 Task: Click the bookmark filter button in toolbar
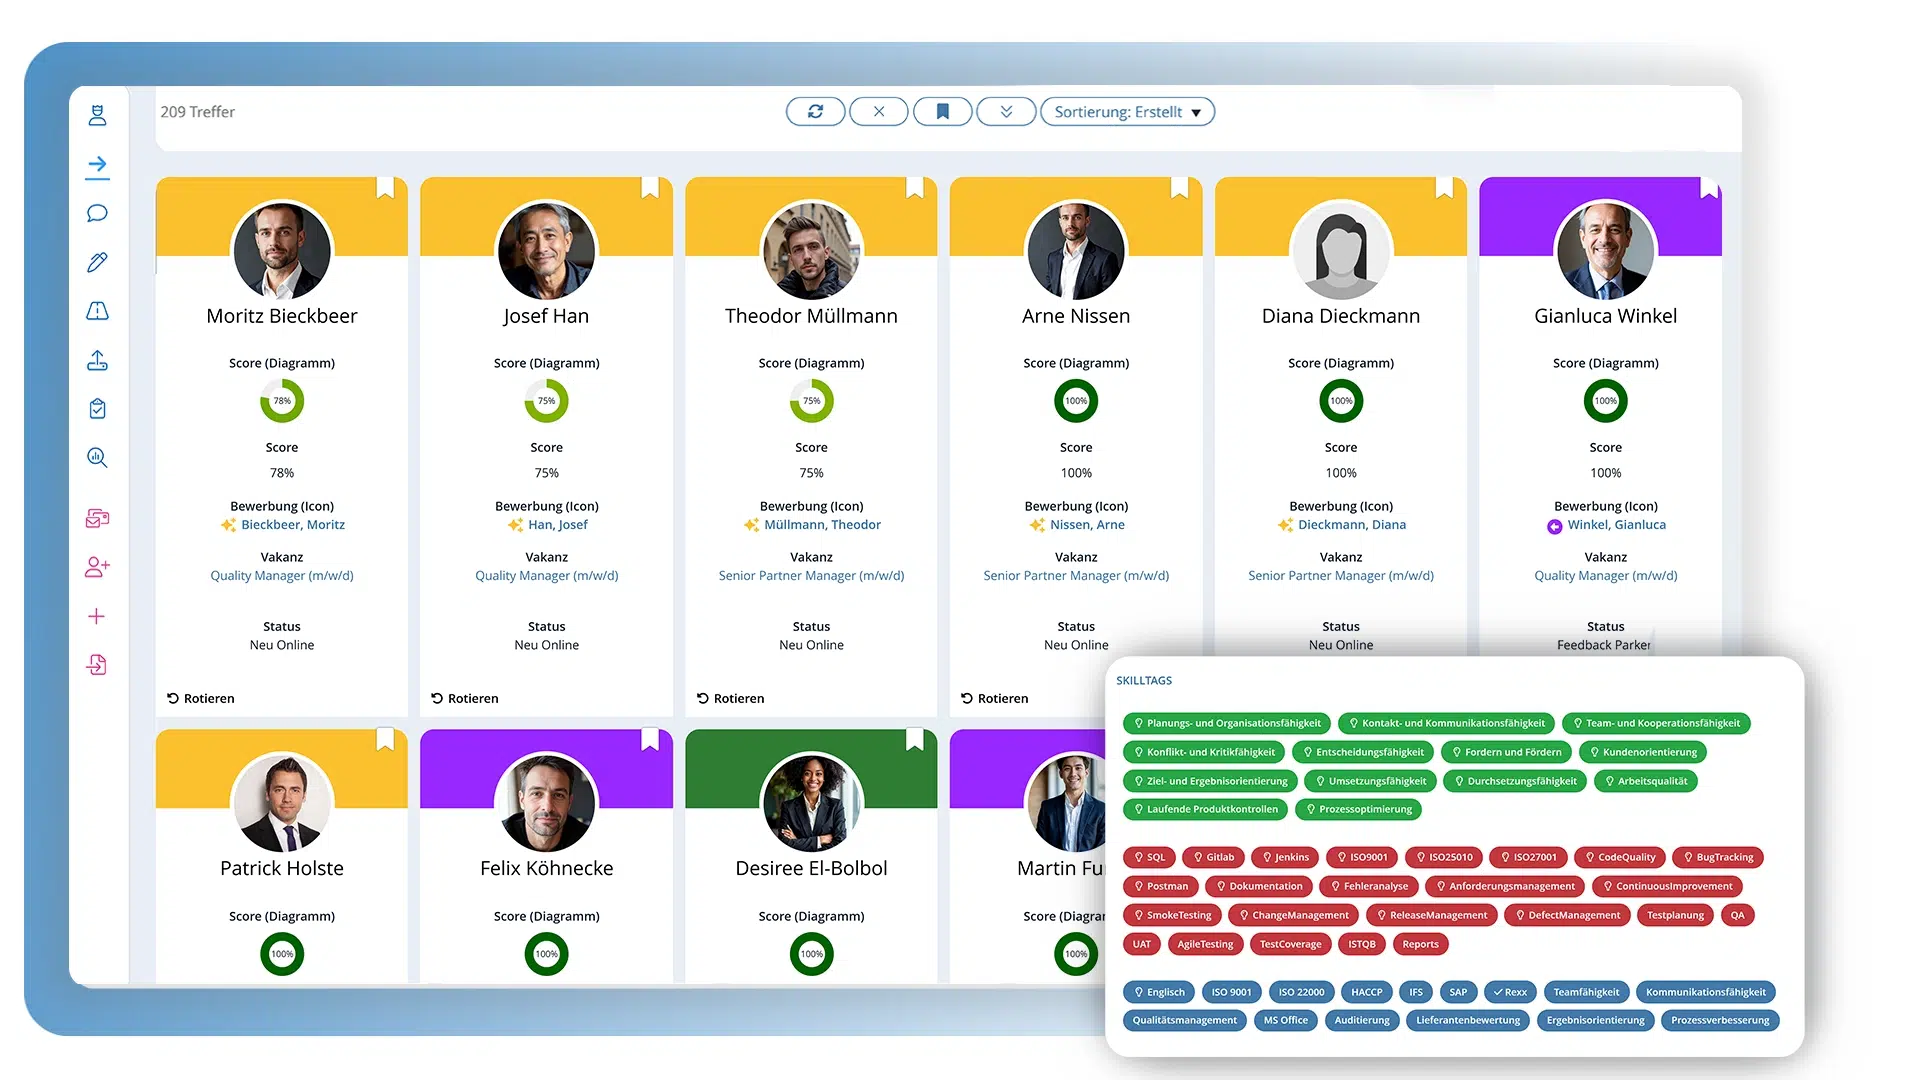(x=942, y=112)
